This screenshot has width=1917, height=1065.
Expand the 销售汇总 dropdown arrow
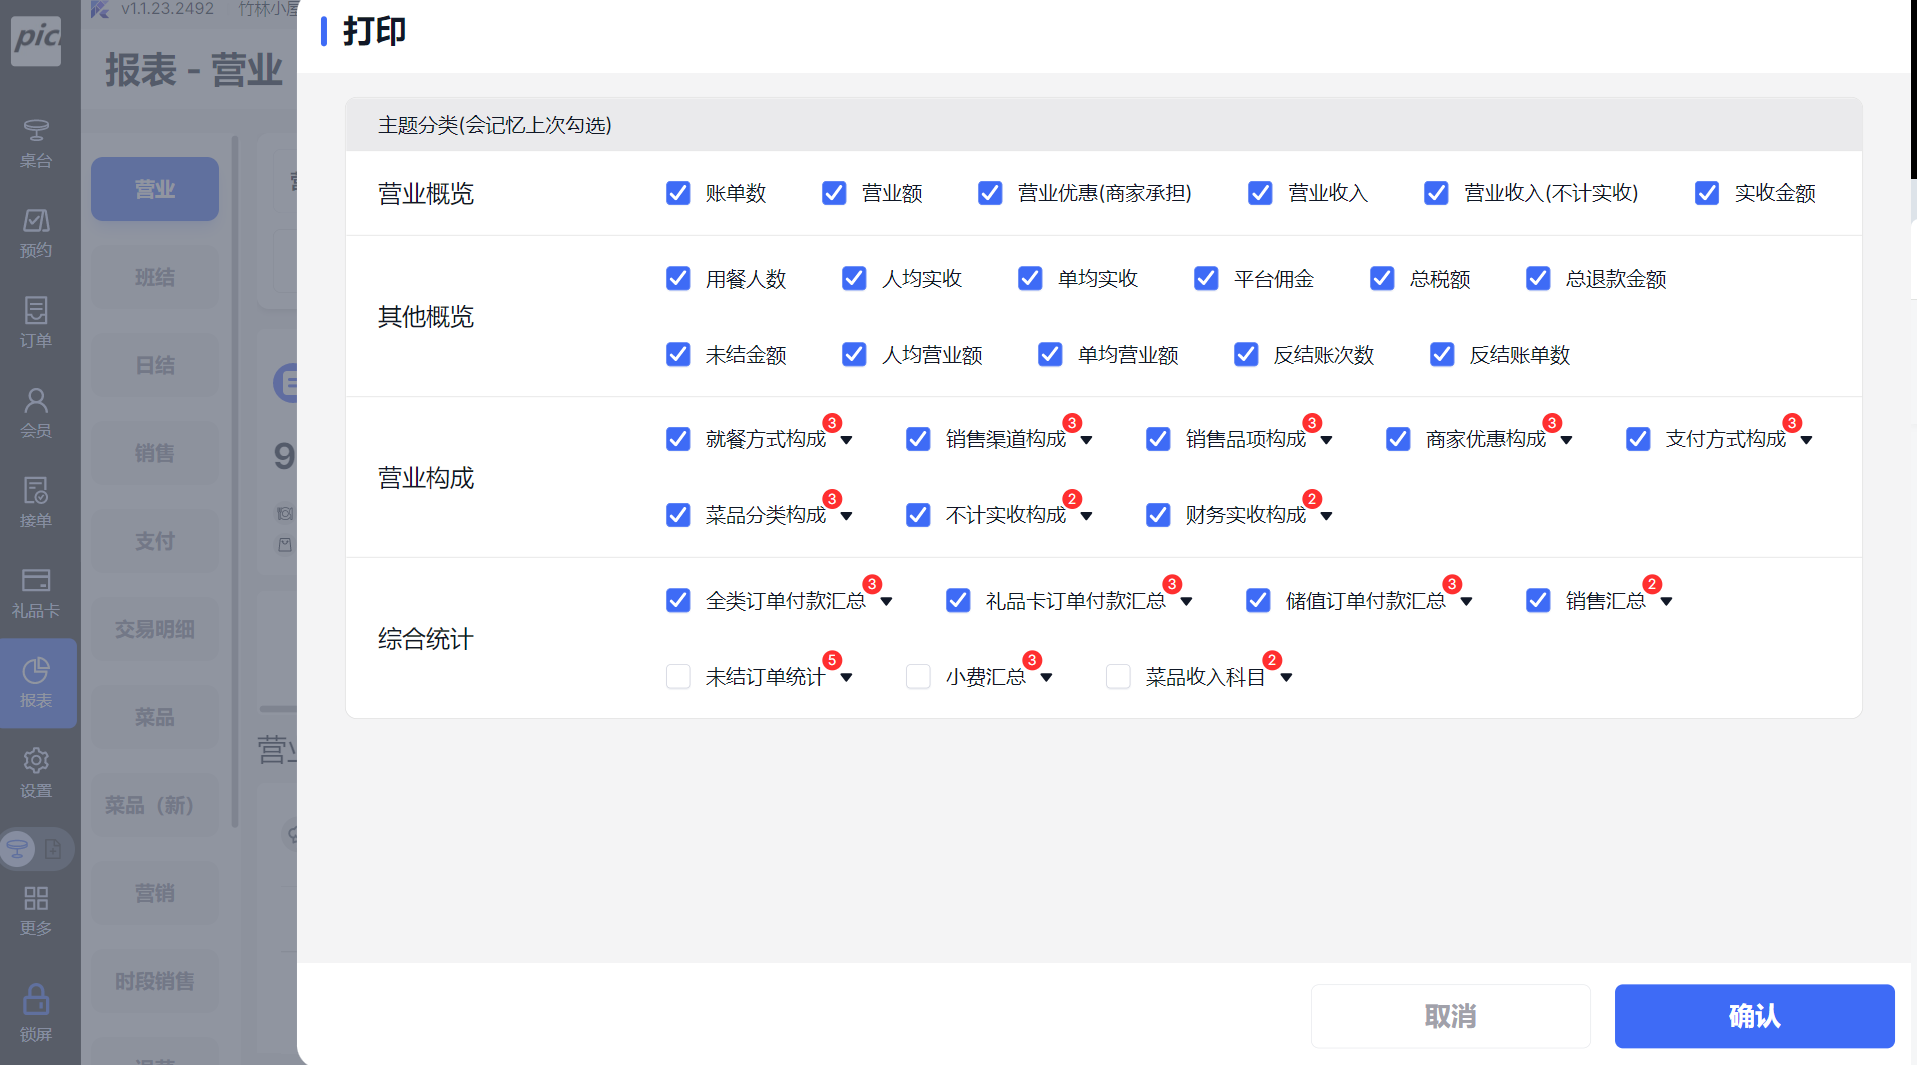click(x=1667, y=602)
